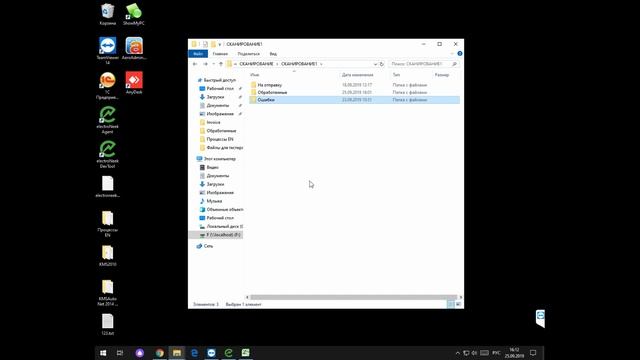Select the Процессы EN folder on desktop

(x=108, y=223)
